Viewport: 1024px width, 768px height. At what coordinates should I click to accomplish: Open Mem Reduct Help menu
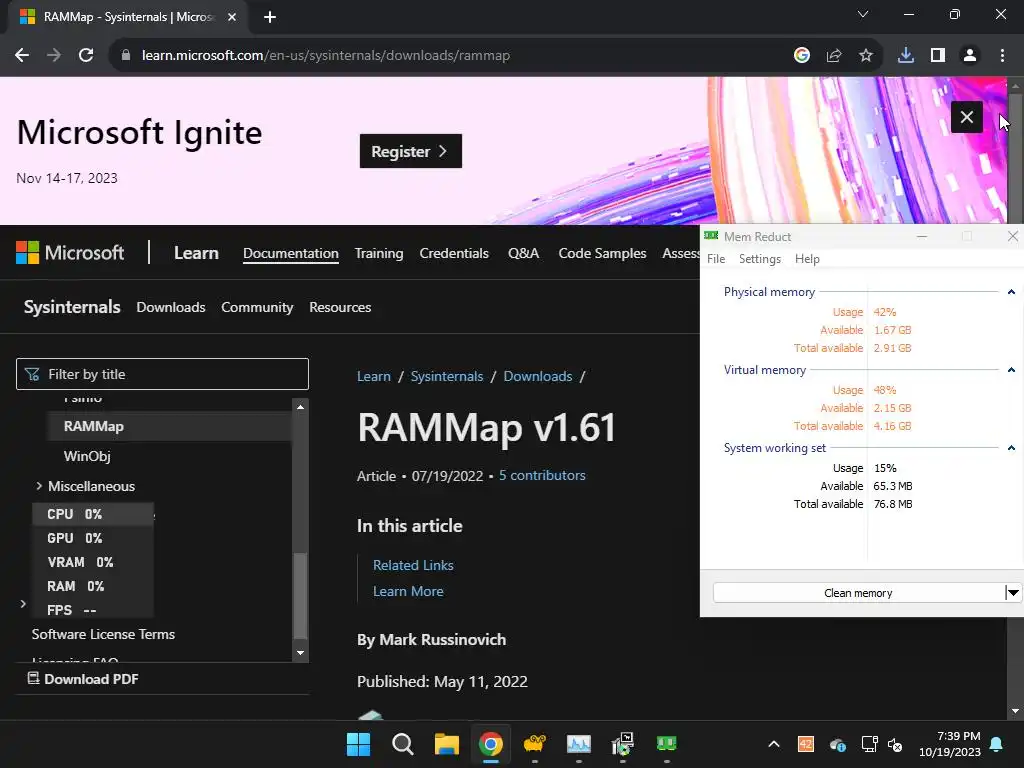(807, 259)
